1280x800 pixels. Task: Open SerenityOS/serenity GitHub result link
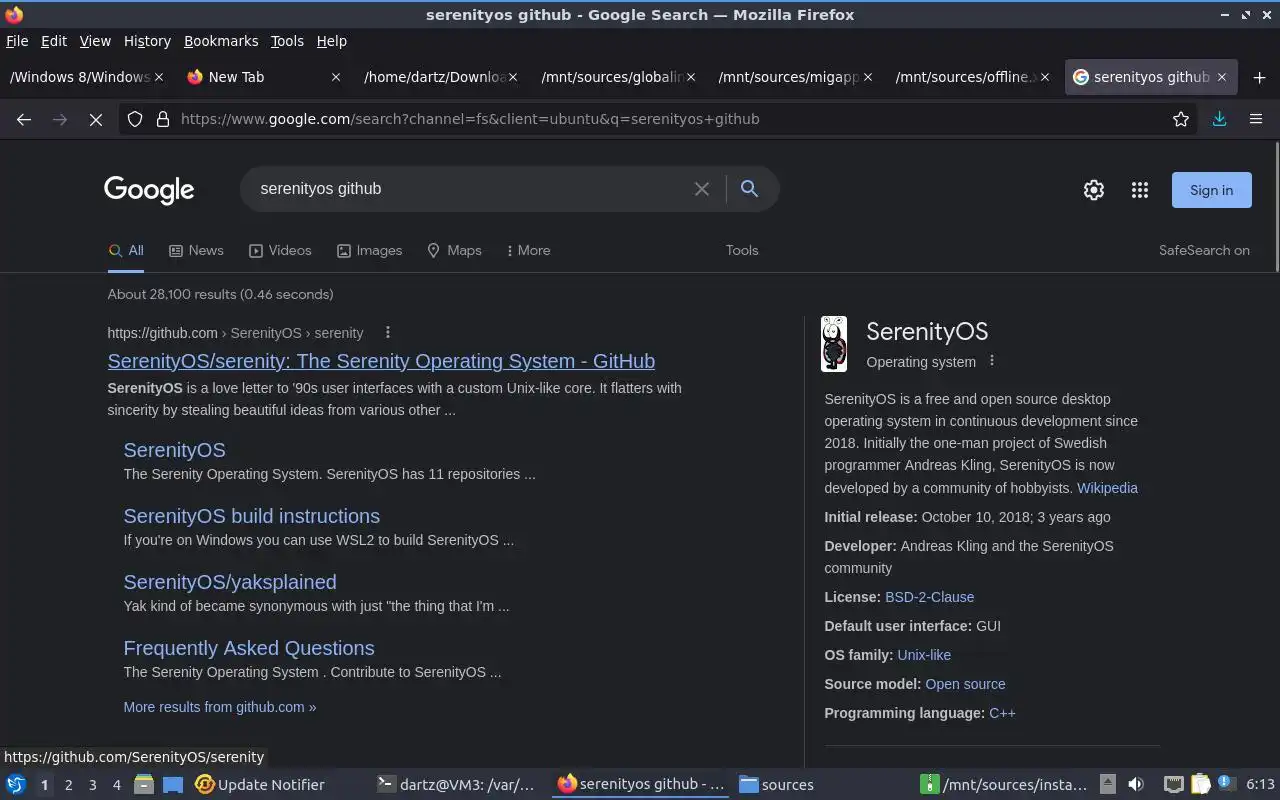coord(381,361)
